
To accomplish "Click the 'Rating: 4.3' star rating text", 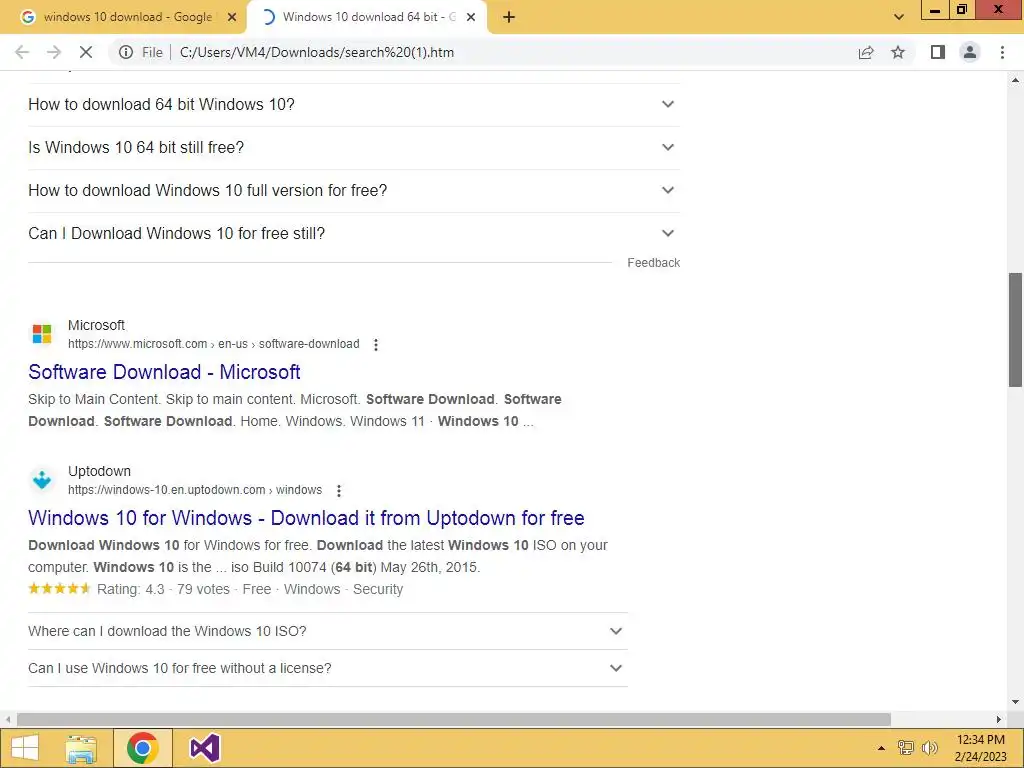I will click(131, 589).
